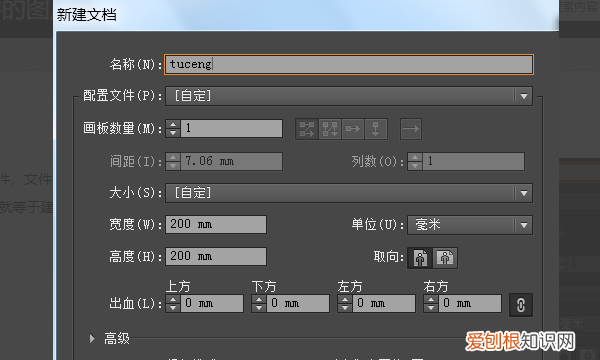Open the 单位 units dropdown
This screenshot has width=600, height=360.
coord(470,225)
